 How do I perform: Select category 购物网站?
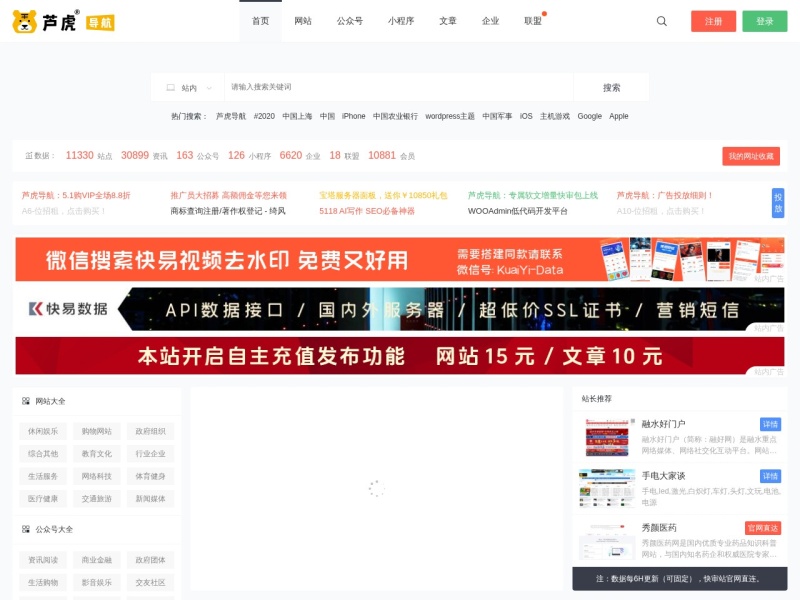pos(96,431)
